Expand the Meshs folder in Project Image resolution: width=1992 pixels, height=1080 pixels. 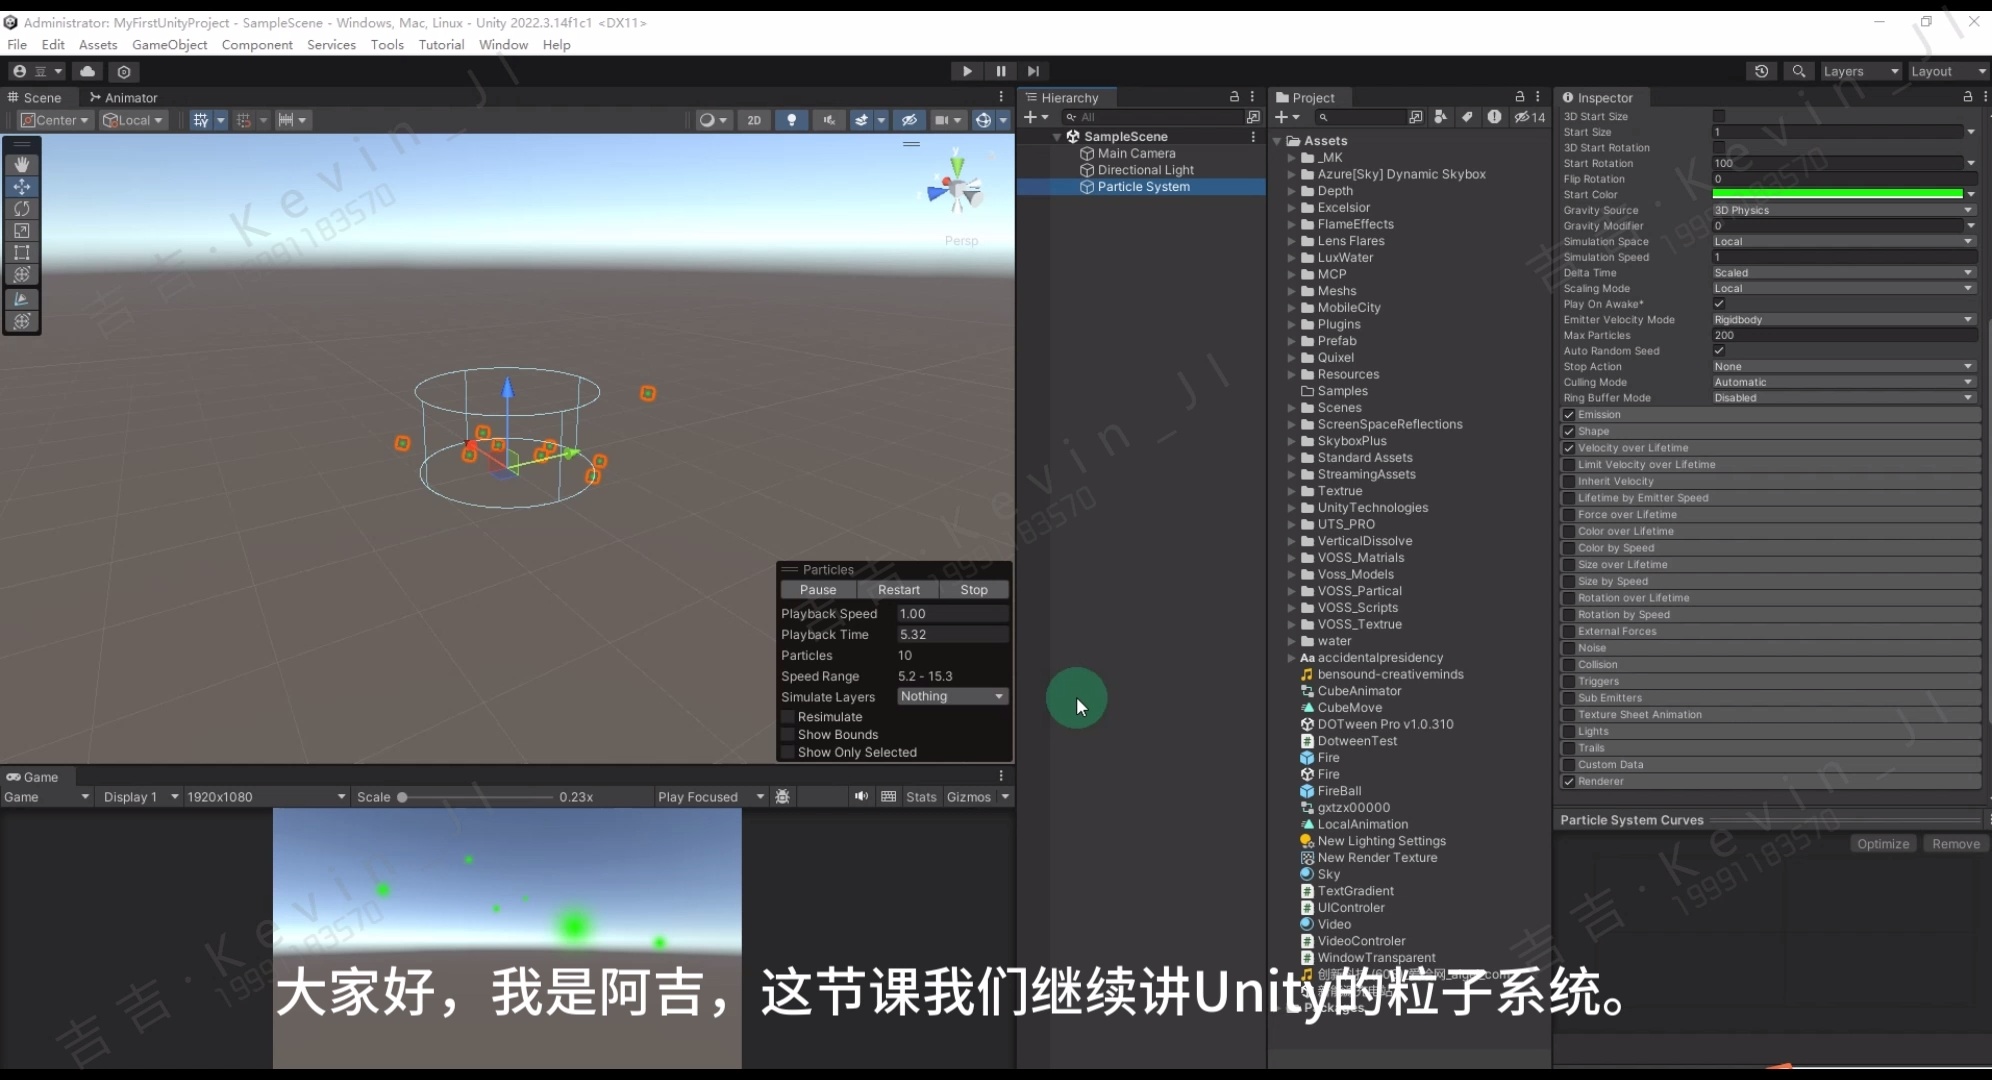[1292, 291]
